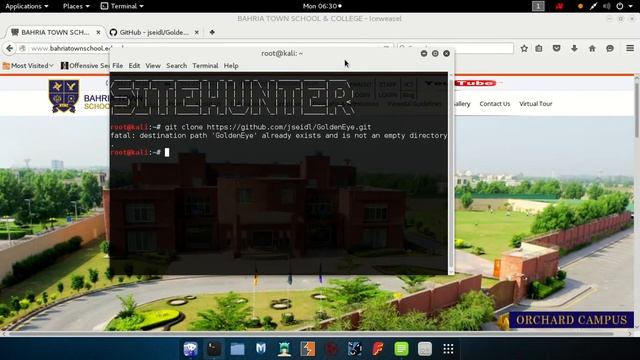Open terminal Search menu
This screenshot has height=360, width=640.
[176, 66]
